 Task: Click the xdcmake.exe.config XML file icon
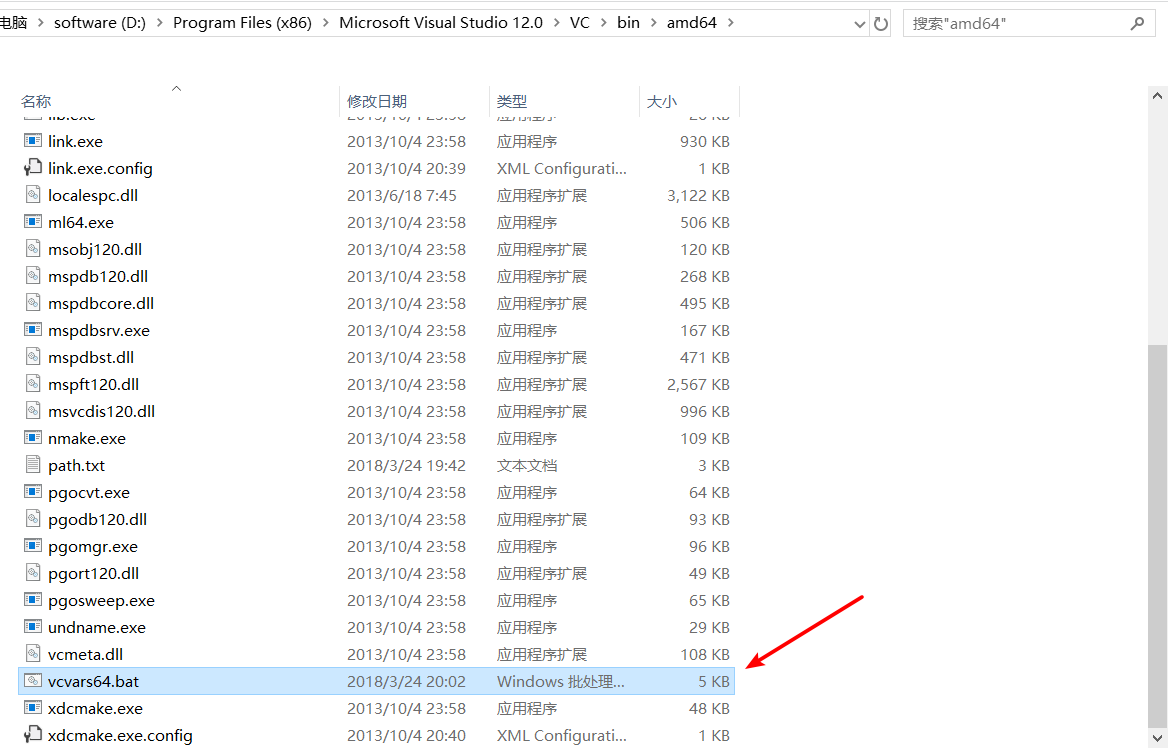coord(33,735)
